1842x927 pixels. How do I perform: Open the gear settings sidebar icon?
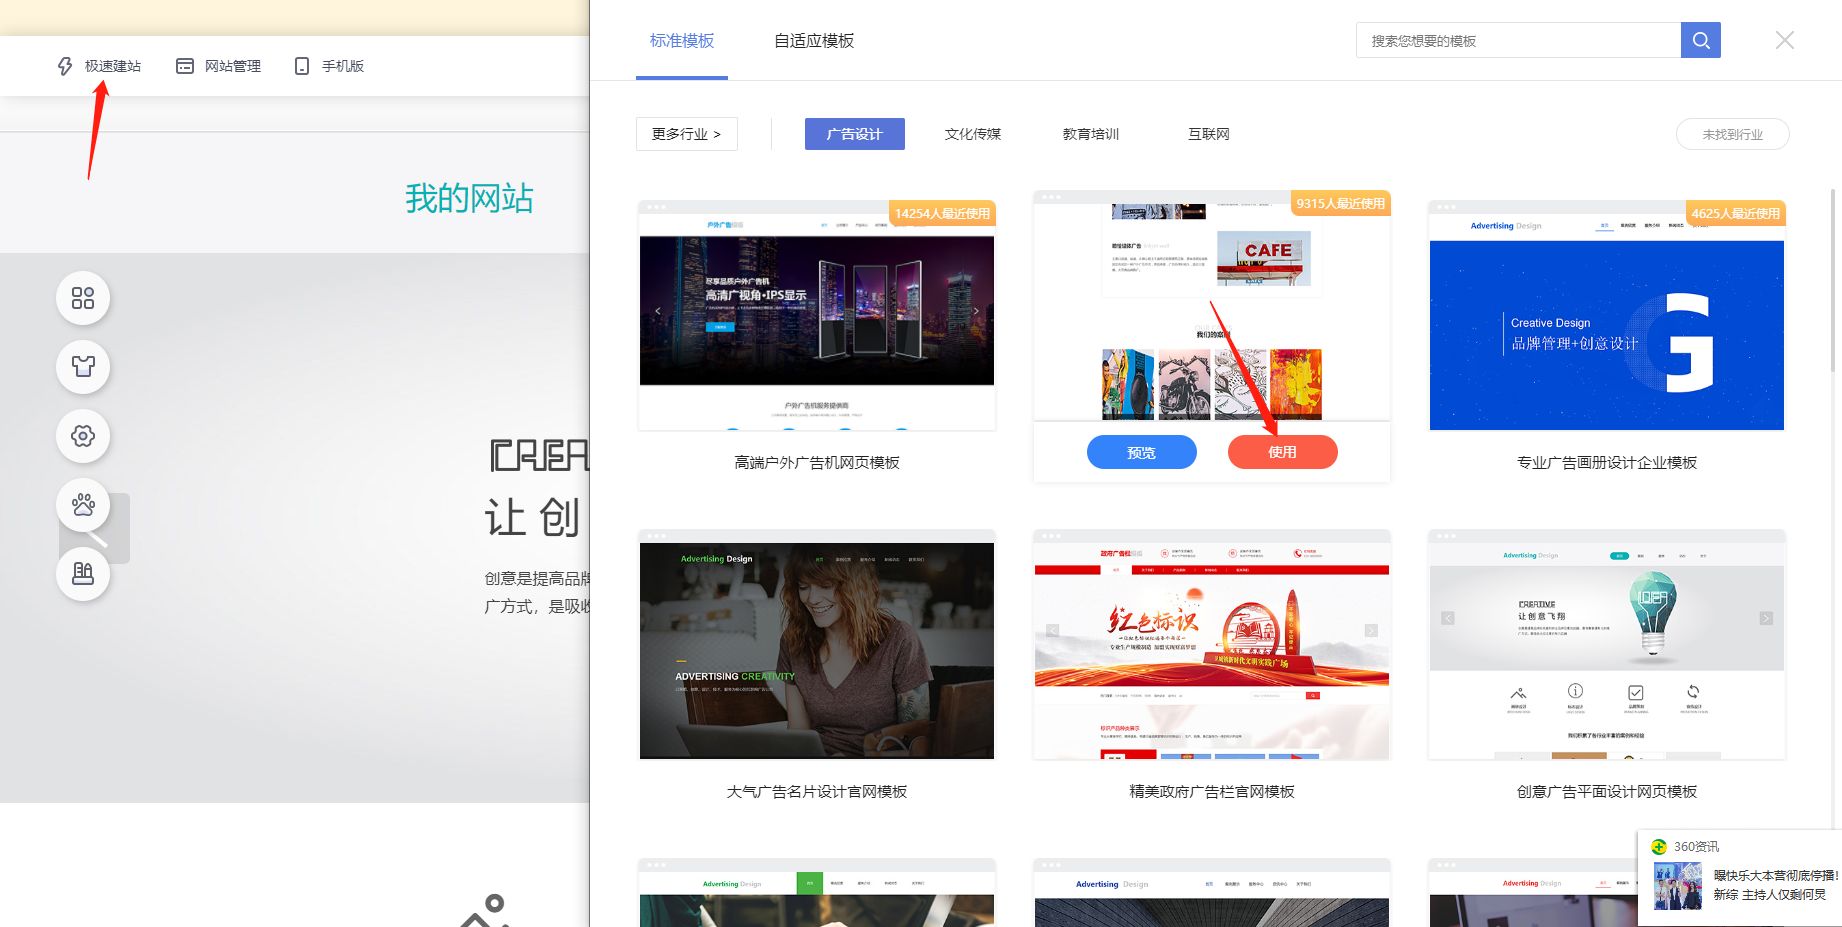83,436
